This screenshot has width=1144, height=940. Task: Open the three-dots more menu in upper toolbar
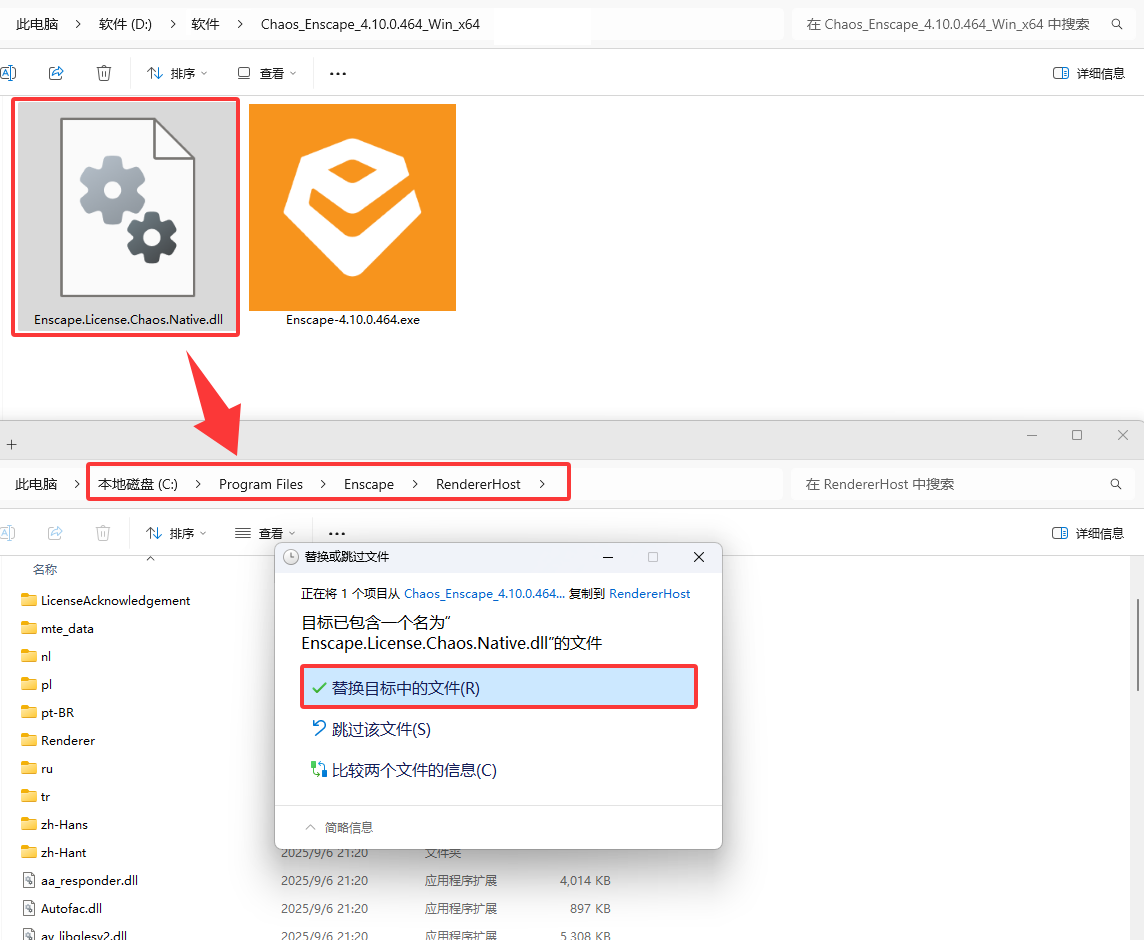point(338,74)
